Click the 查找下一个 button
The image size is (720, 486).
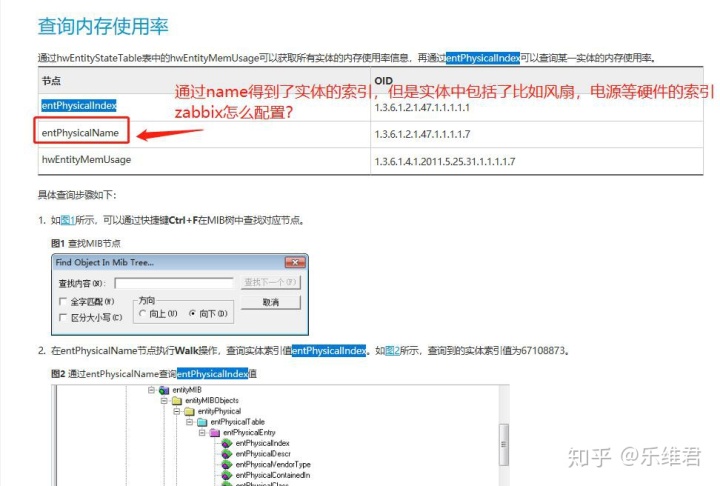[x=270, y=282]
